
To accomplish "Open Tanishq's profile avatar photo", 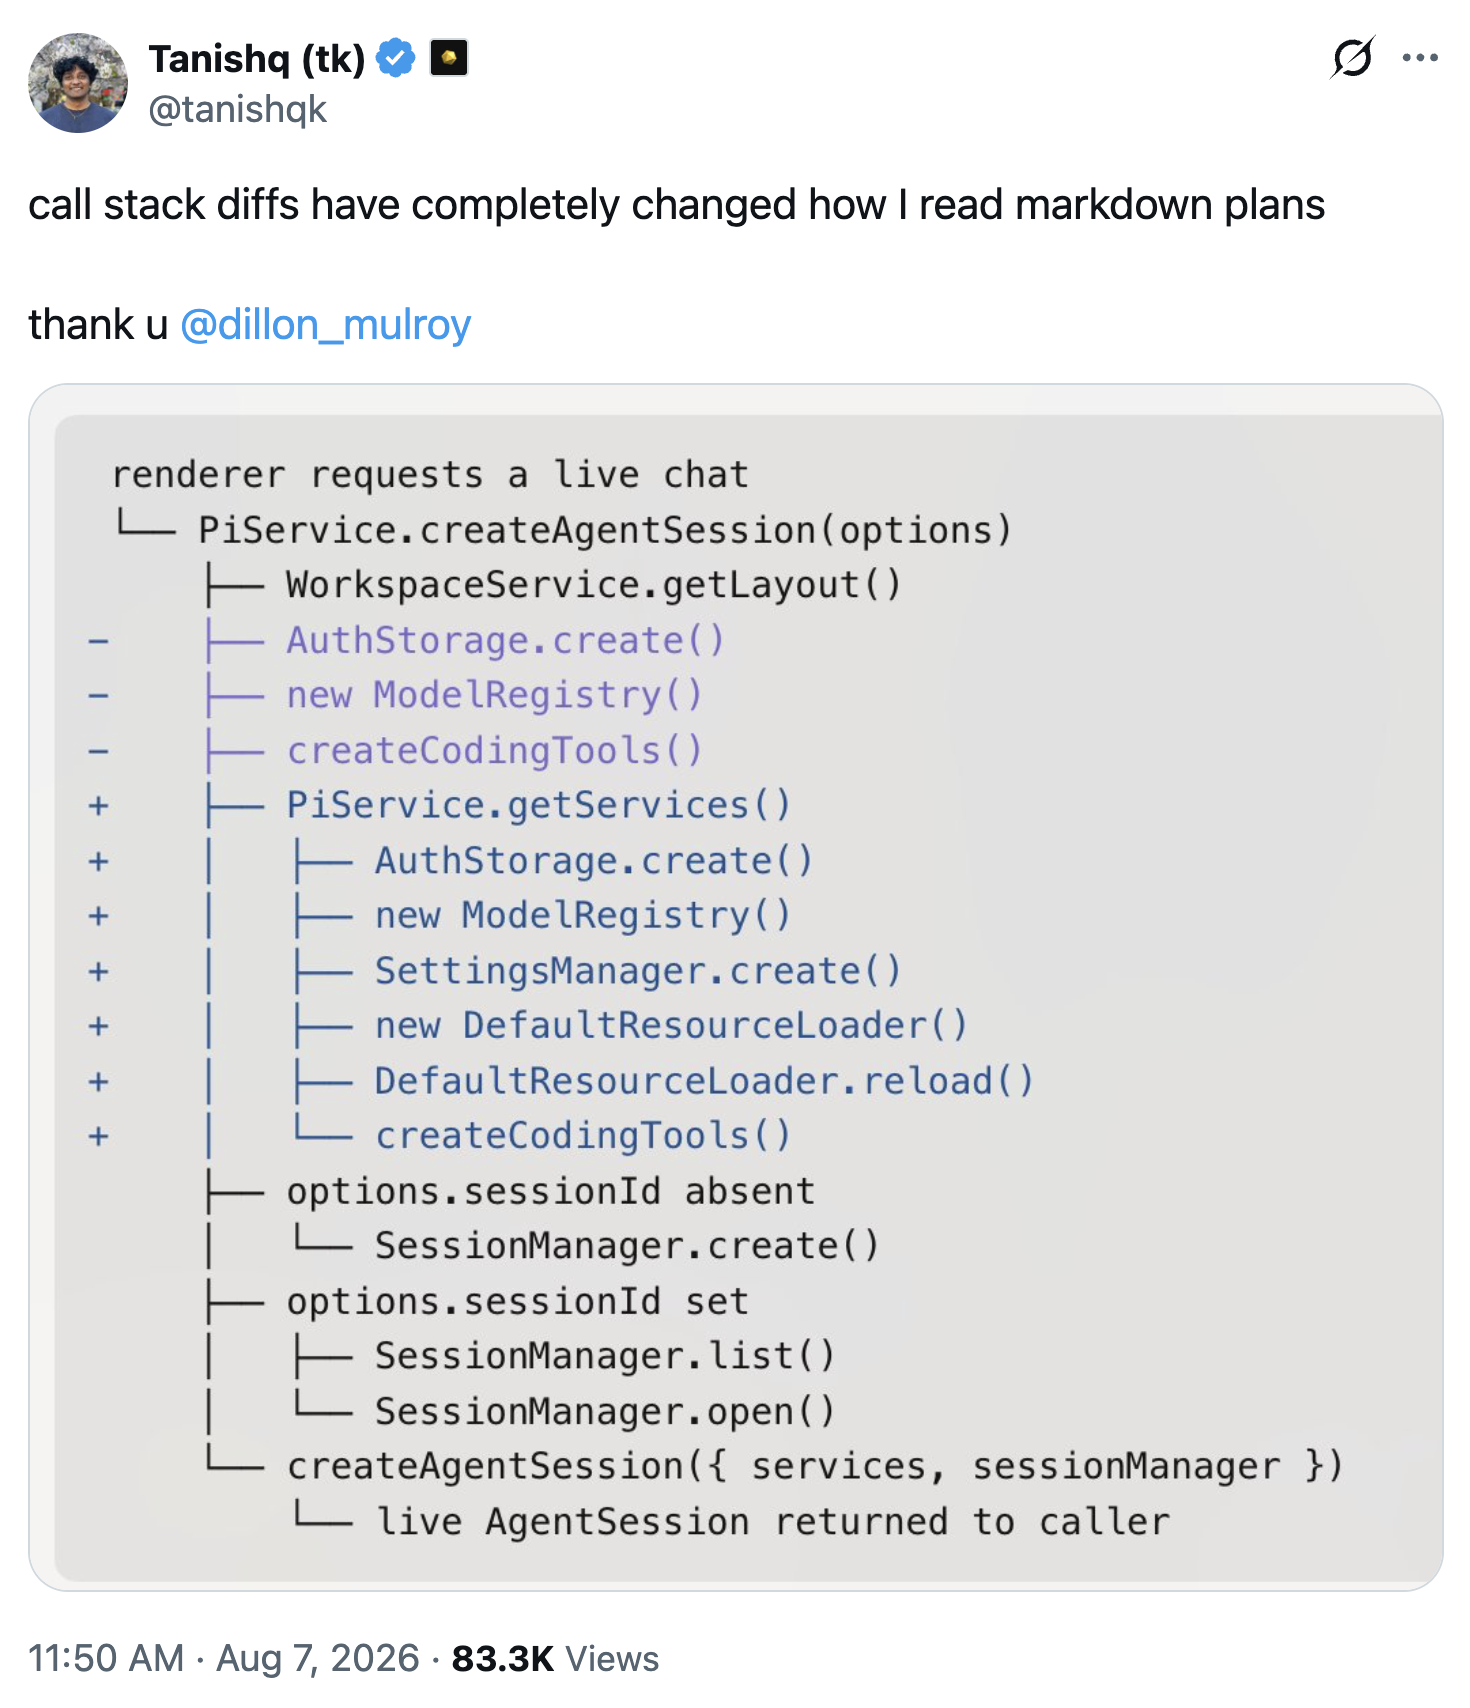I will pyautogui.click(x=78, y=83).
